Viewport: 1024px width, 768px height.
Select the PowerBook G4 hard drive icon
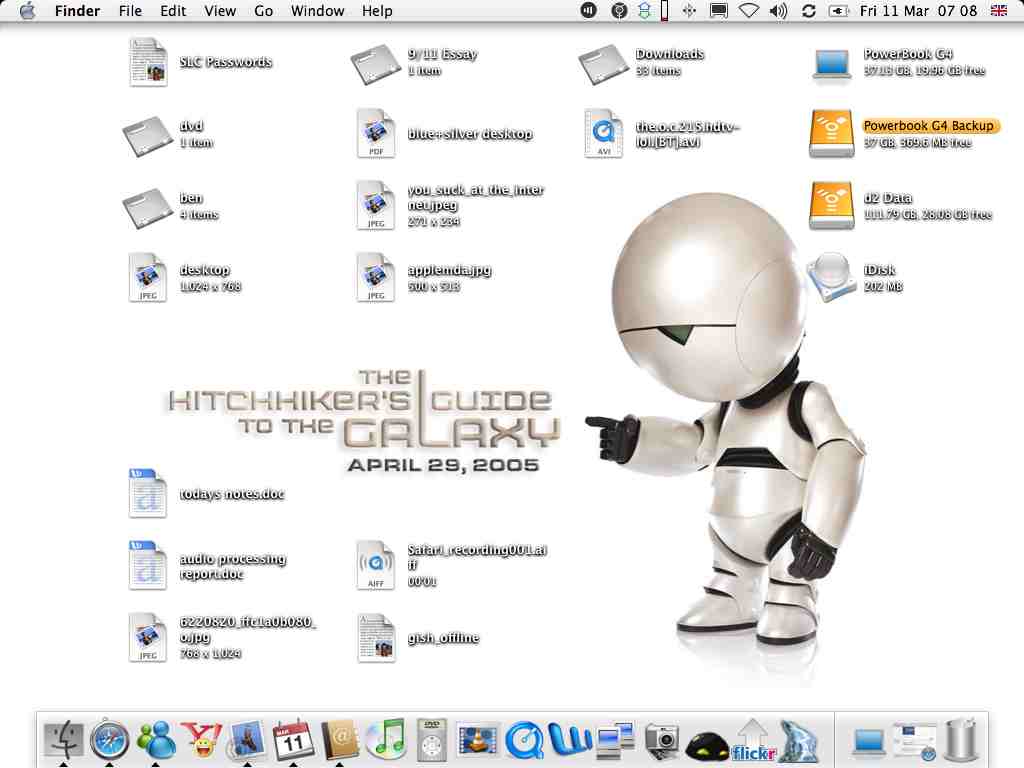tap(831, 63)
